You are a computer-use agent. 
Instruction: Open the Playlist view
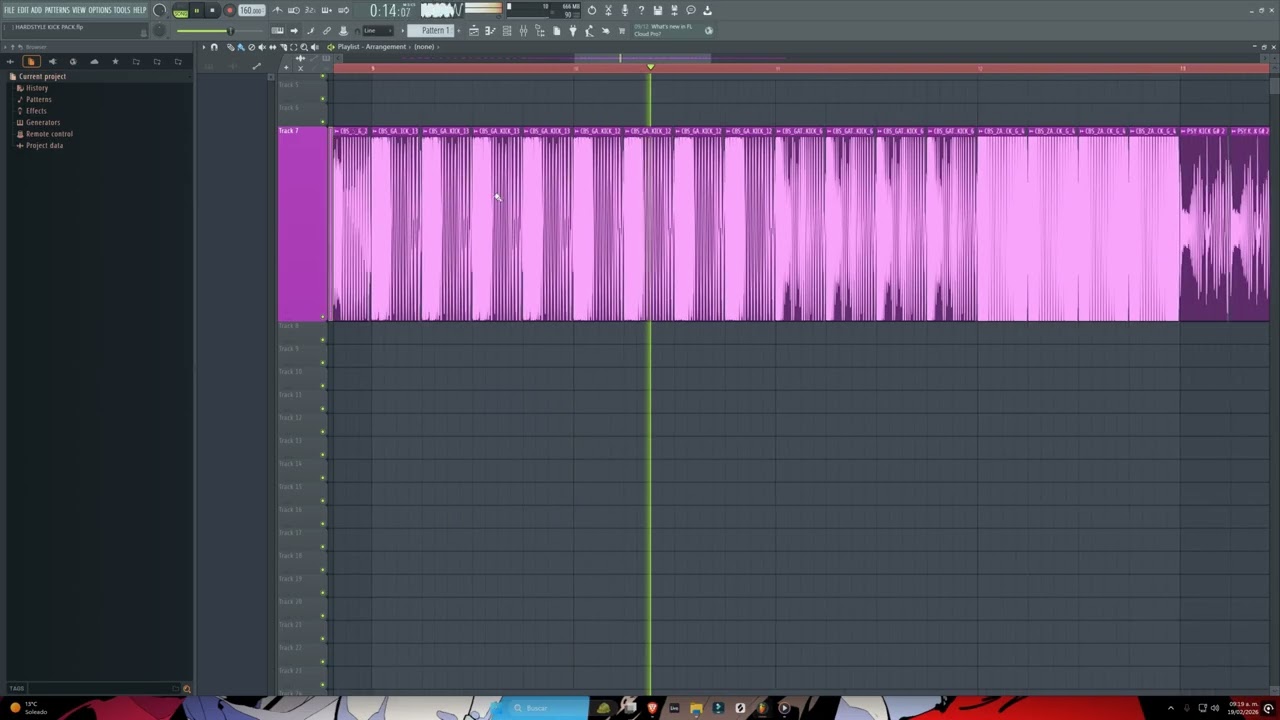(x=474, y=30)
